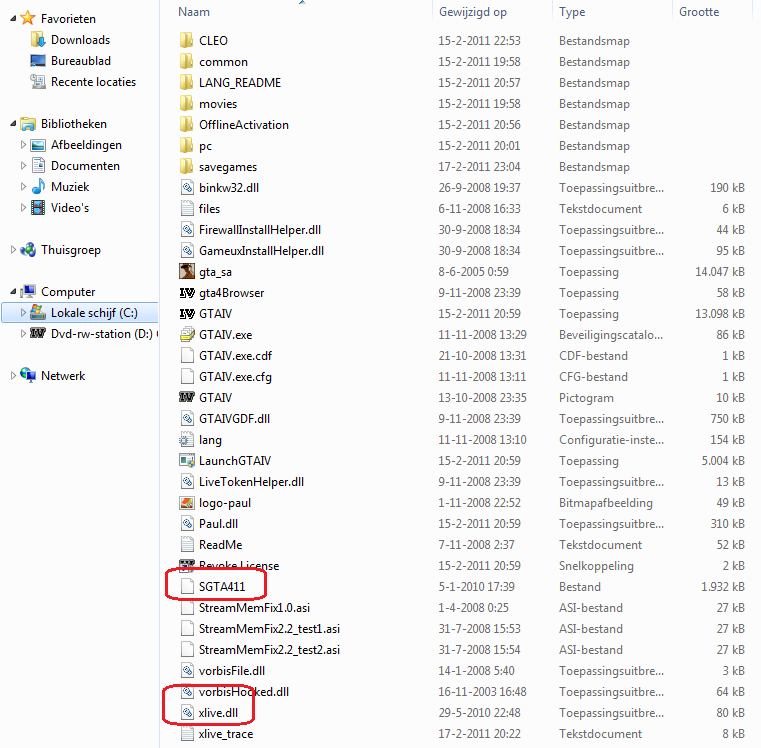
Task: Select the gta4Browser IV icon
Action: 187,293
